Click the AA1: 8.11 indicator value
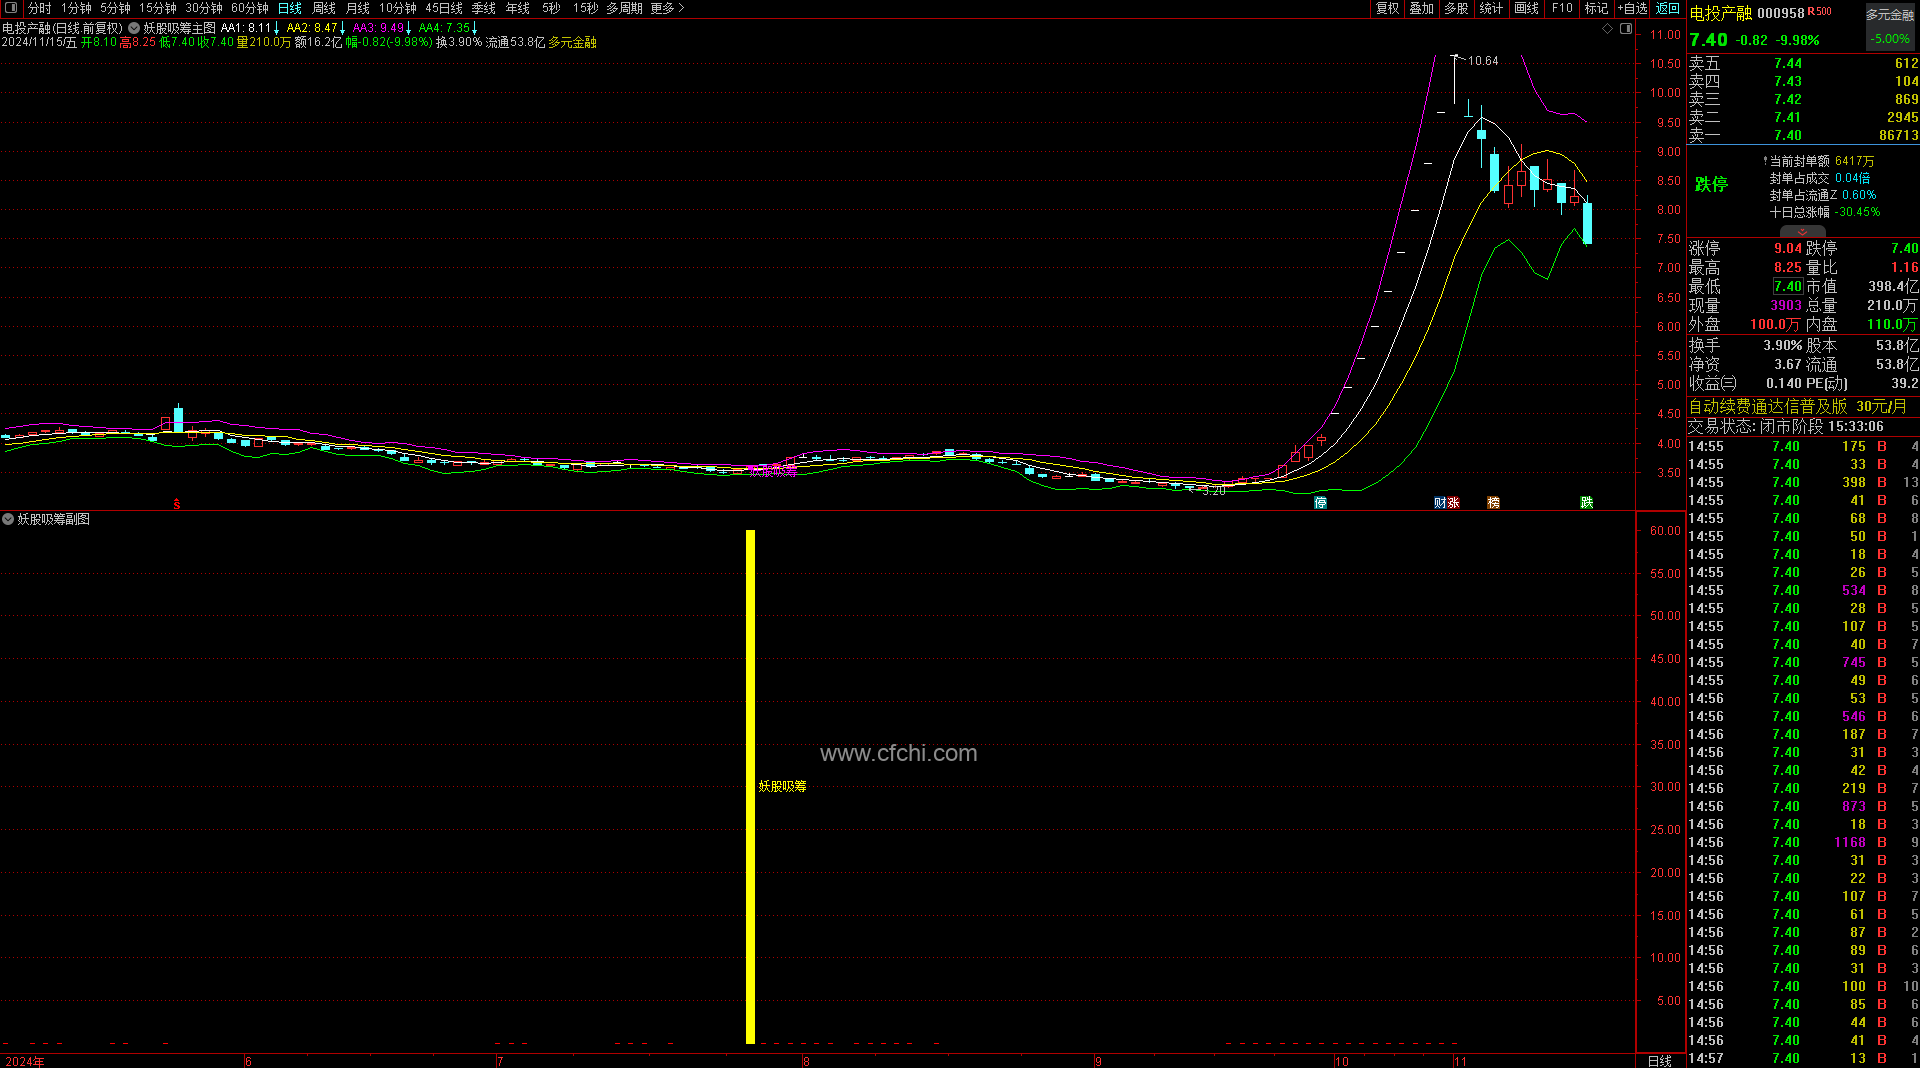Viewport: 1920px width, 1068px height. (x=246, y=28)
